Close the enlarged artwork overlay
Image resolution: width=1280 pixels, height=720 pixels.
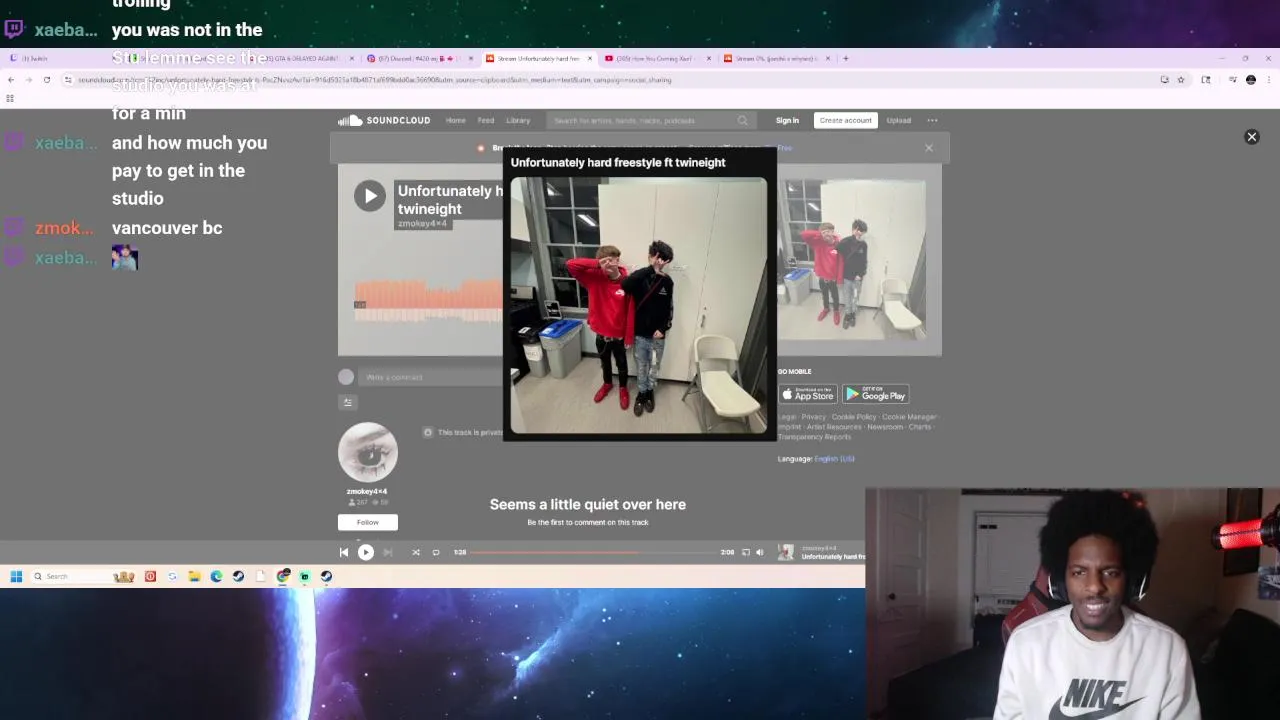1251,137
